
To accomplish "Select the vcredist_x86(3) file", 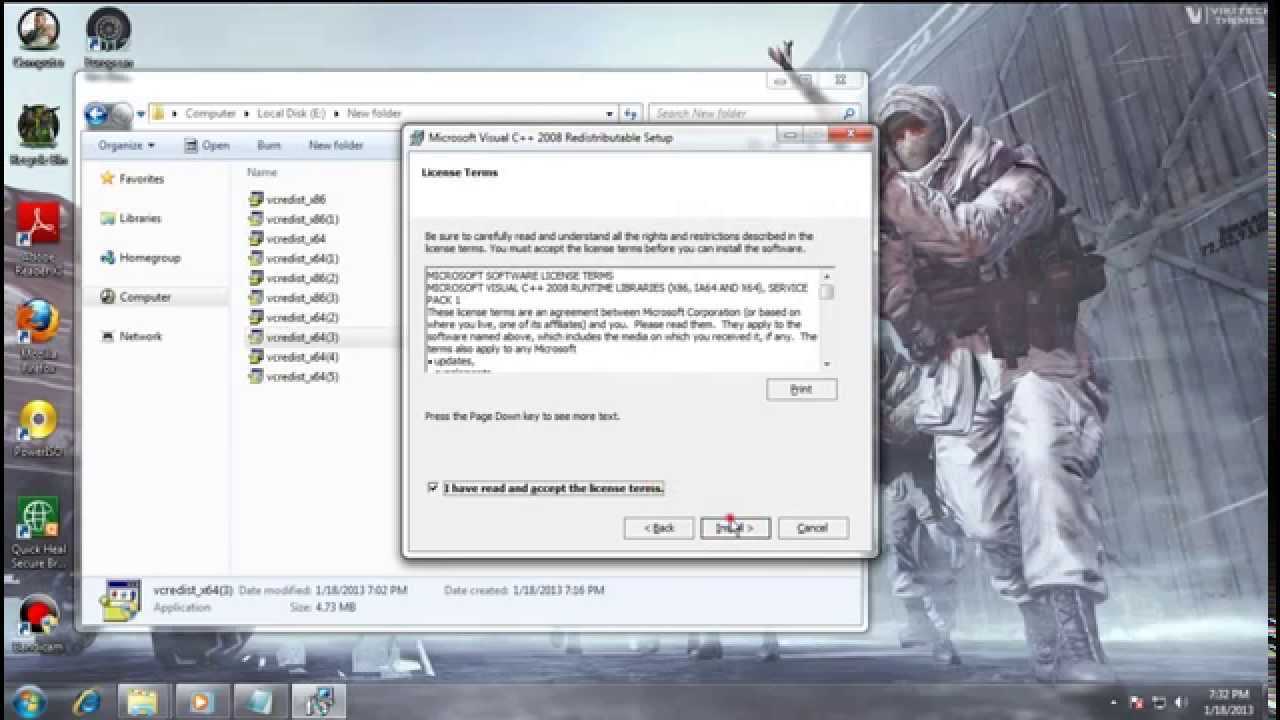I will [294, 298].
